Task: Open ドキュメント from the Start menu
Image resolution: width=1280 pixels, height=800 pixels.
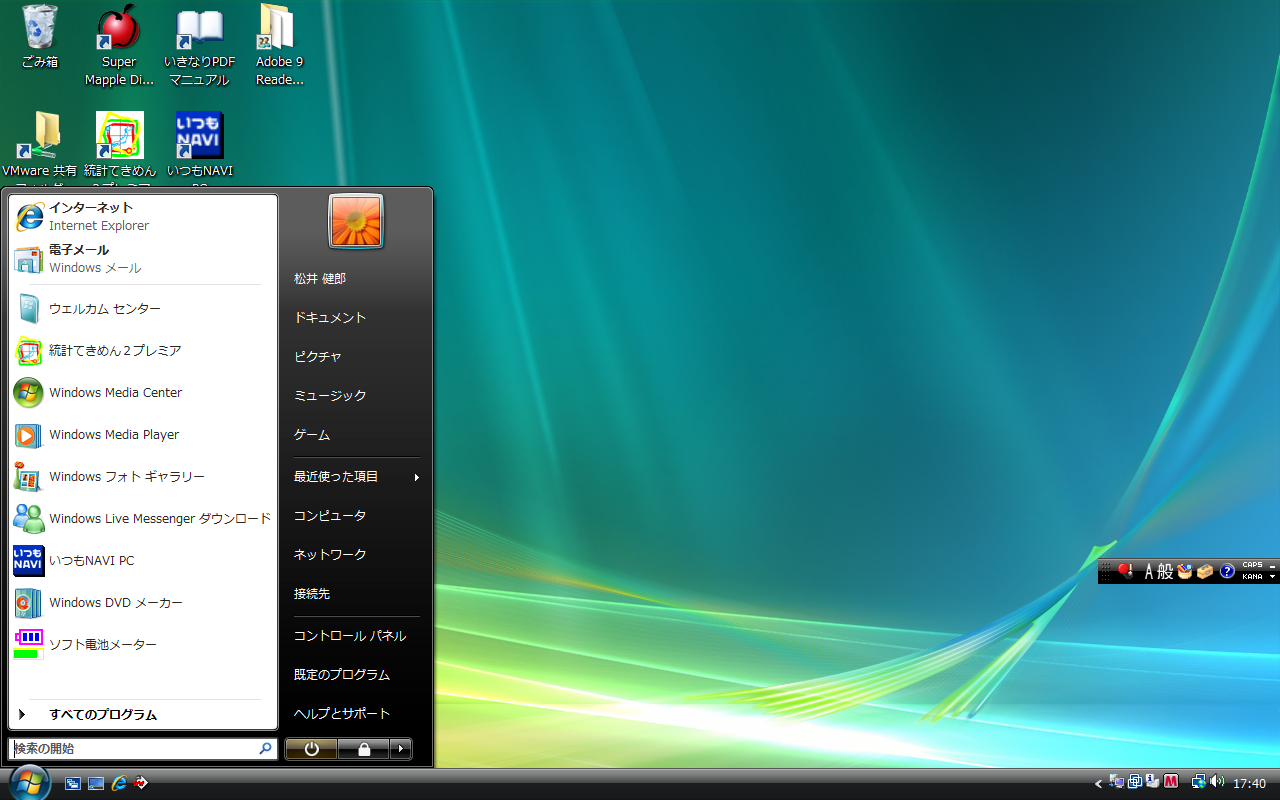Action: 356,318
